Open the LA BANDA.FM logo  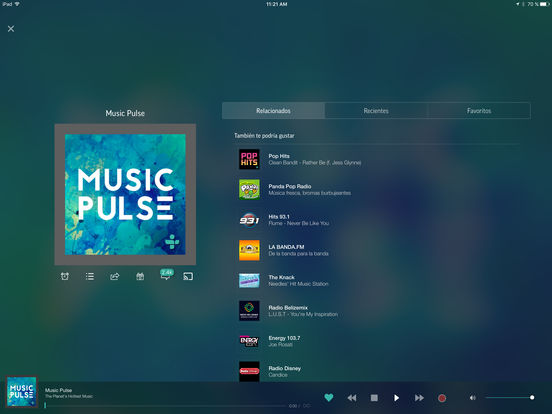click(x=249, y=250)
